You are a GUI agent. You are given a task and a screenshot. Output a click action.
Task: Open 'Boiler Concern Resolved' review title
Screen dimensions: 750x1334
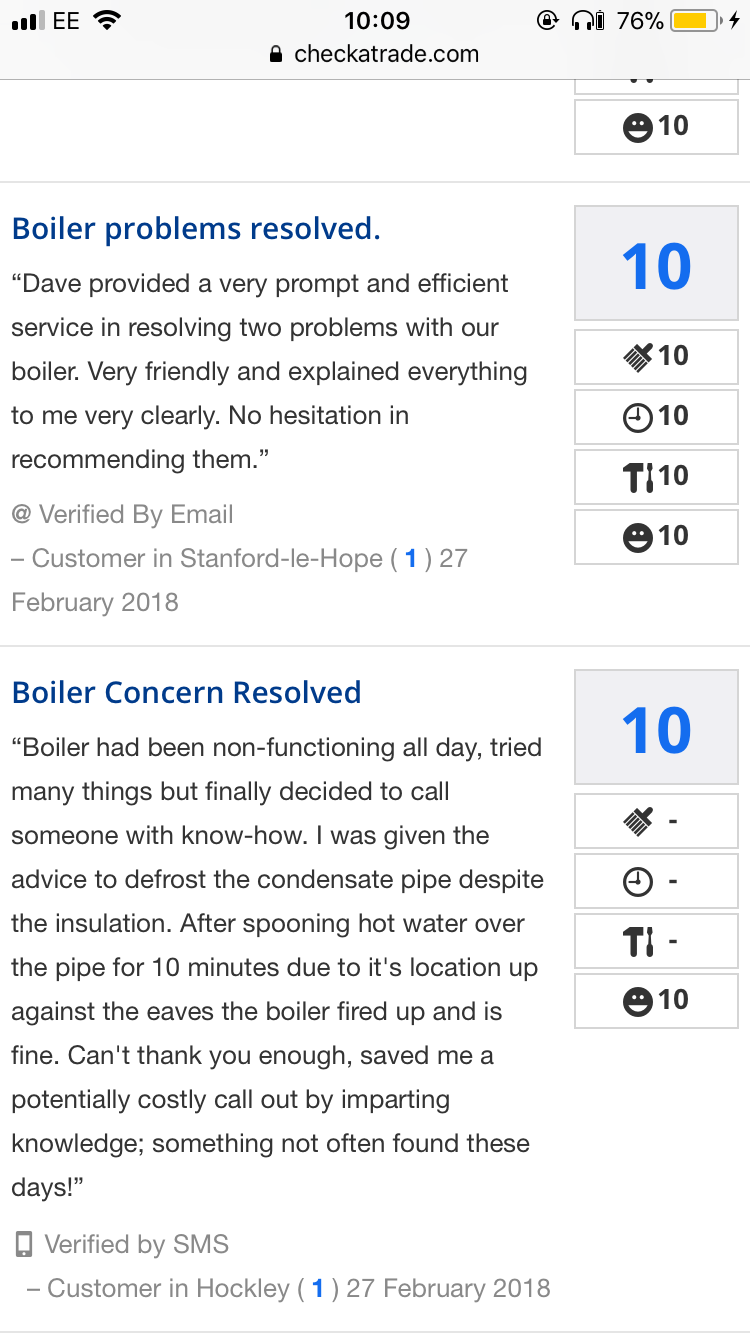[186, 692]
